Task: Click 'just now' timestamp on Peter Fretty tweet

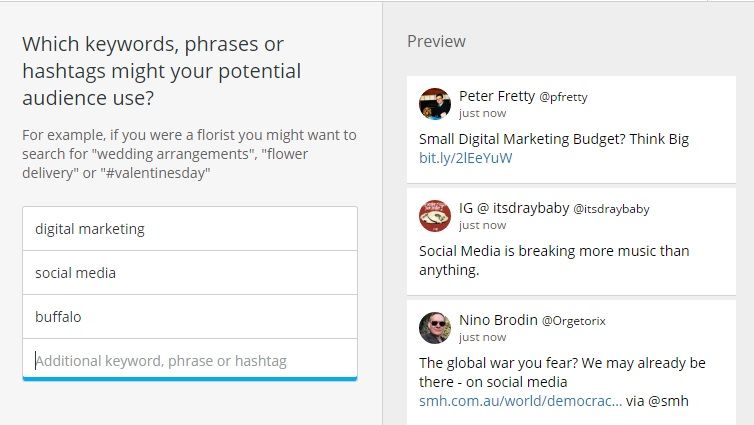Action: coord(482,113)
